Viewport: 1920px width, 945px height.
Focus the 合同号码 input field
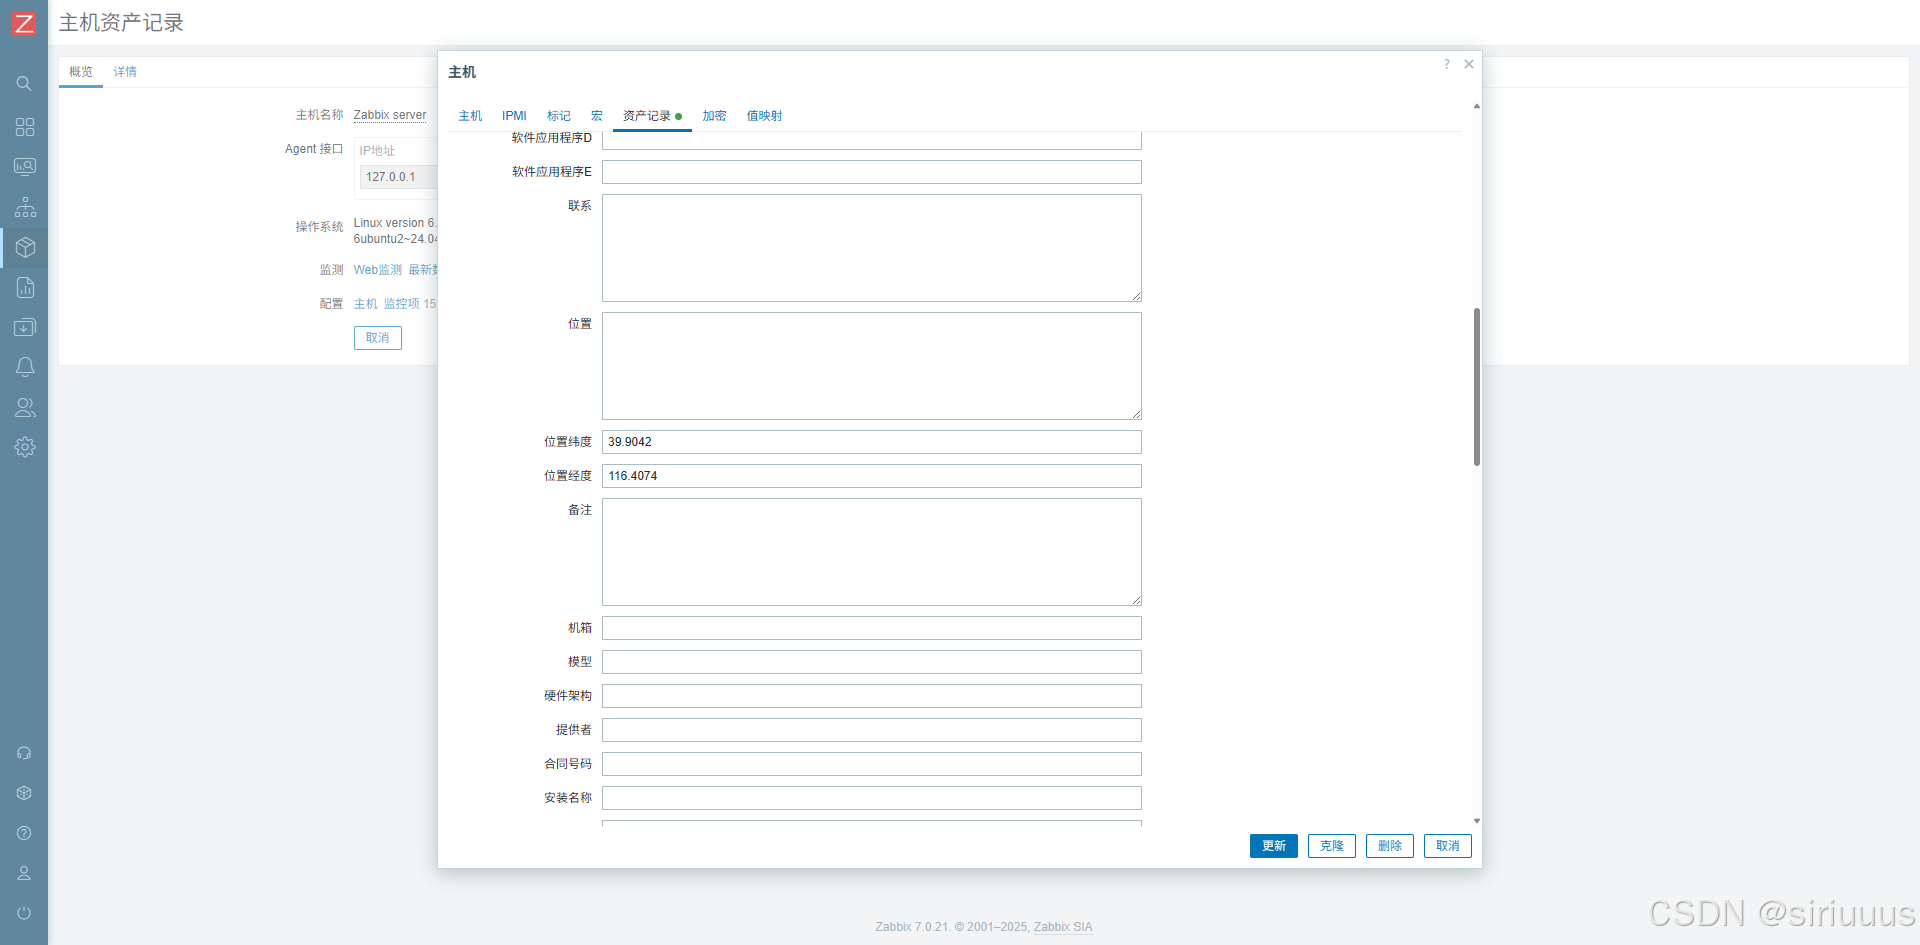click(872, 764)
